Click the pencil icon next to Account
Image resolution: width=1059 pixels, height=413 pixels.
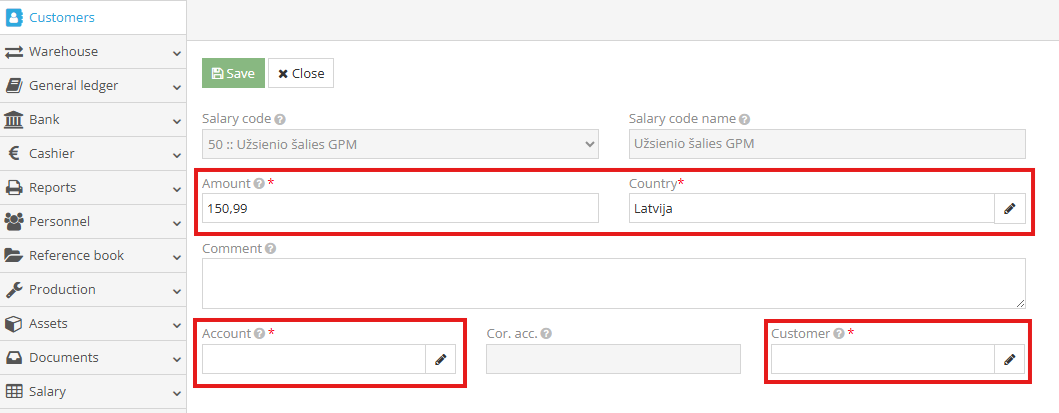[x=441, y=359]
